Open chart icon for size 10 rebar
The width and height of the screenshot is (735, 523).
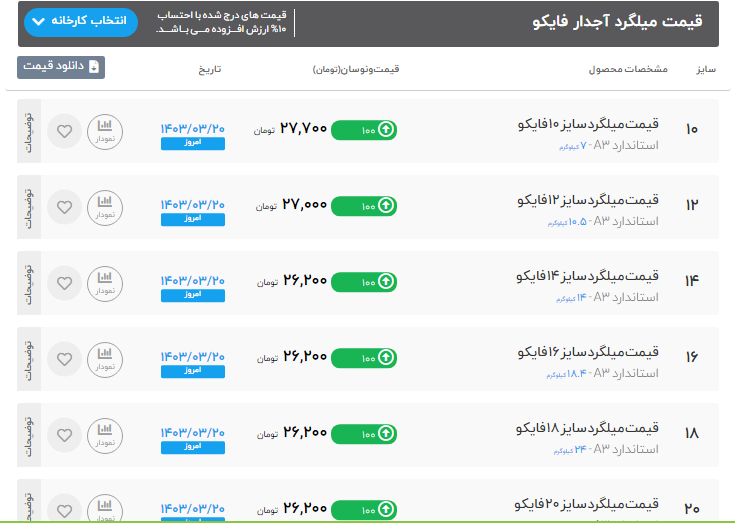coord(105,130)
